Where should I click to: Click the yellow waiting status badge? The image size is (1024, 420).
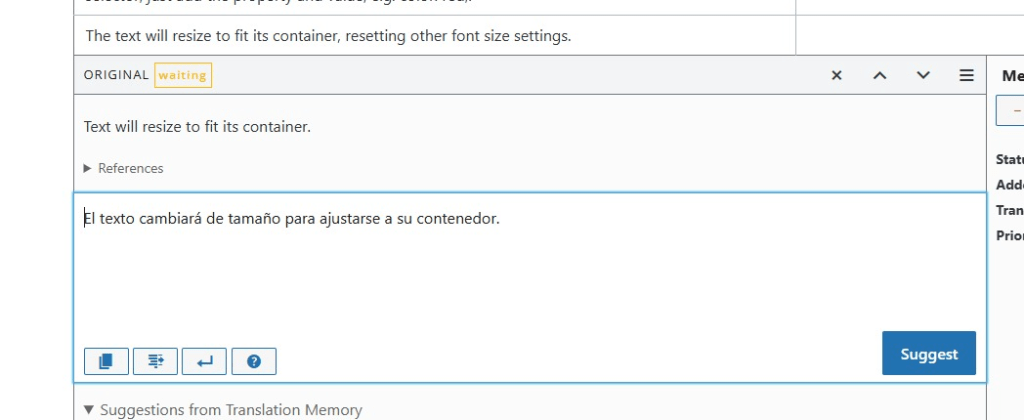click(x=182, y=75)
